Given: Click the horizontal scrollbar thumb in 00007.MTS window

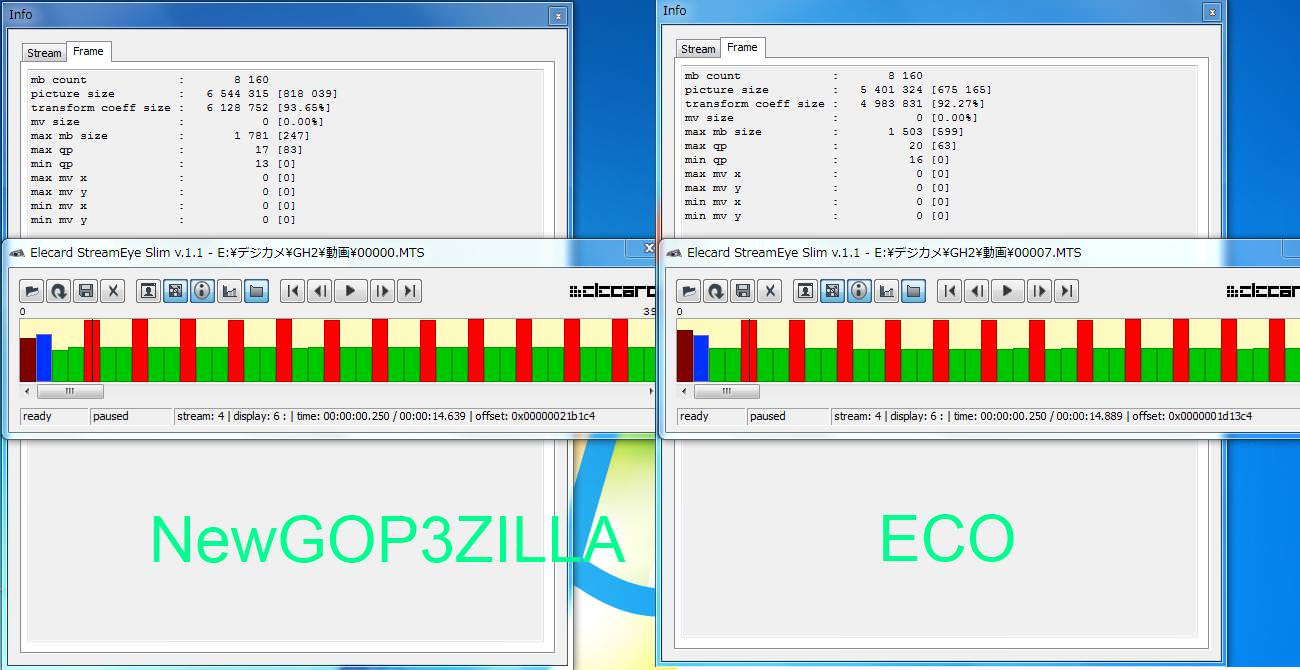Looking at the screenshot, I should coord(726,391).
